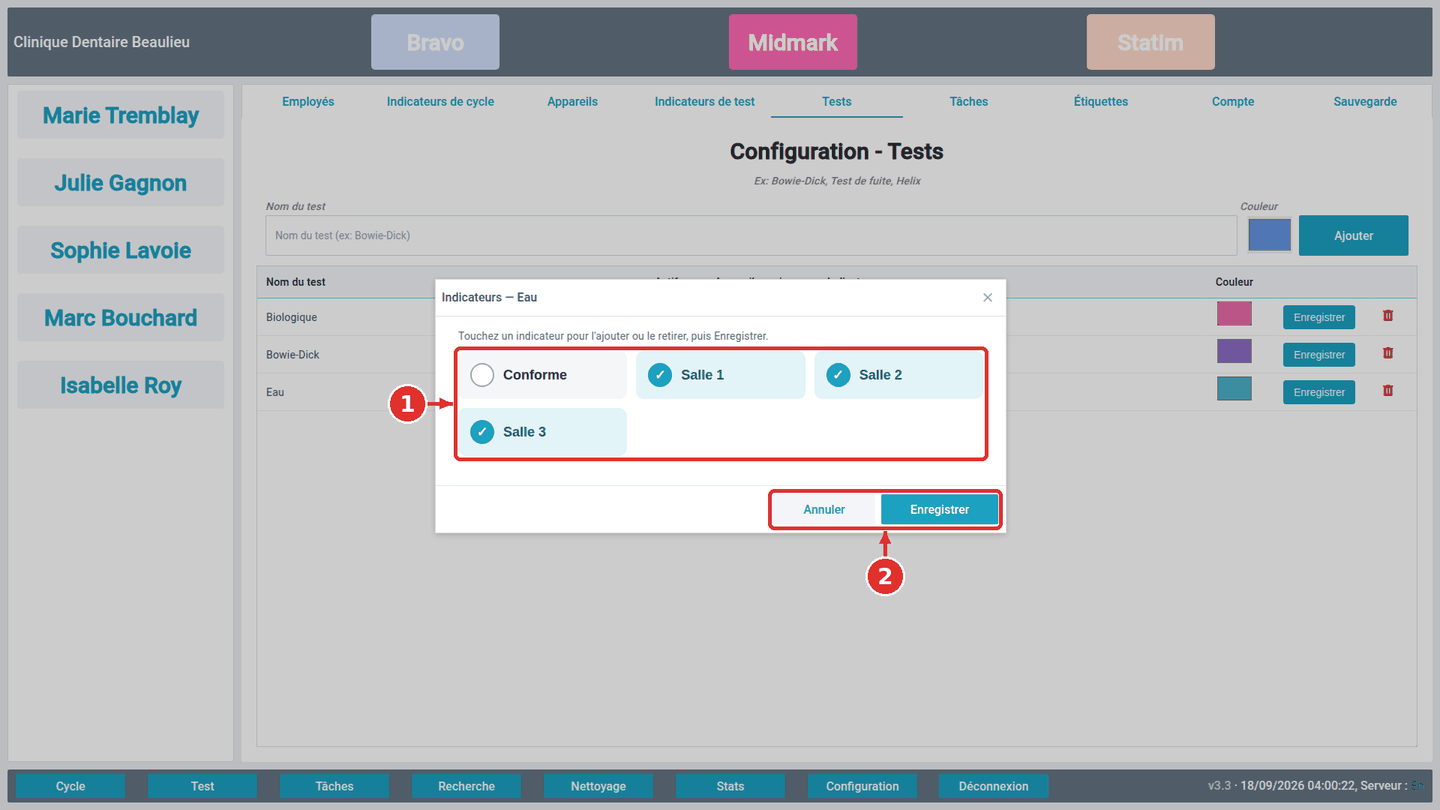
Task: Uncheck the Salle 2 indicator
Action: 898,375
